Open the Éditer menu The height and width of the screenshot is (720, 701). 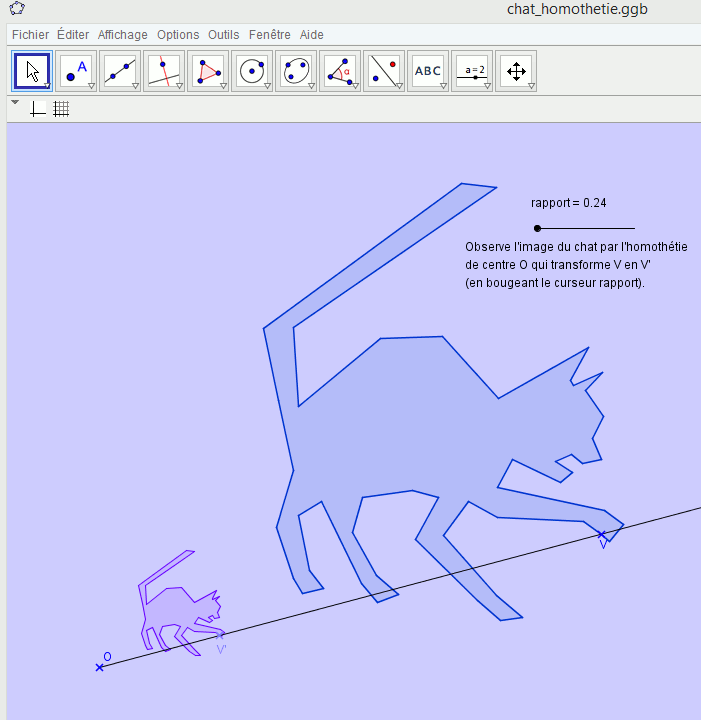pyautogui.click(x=73, y=35)
